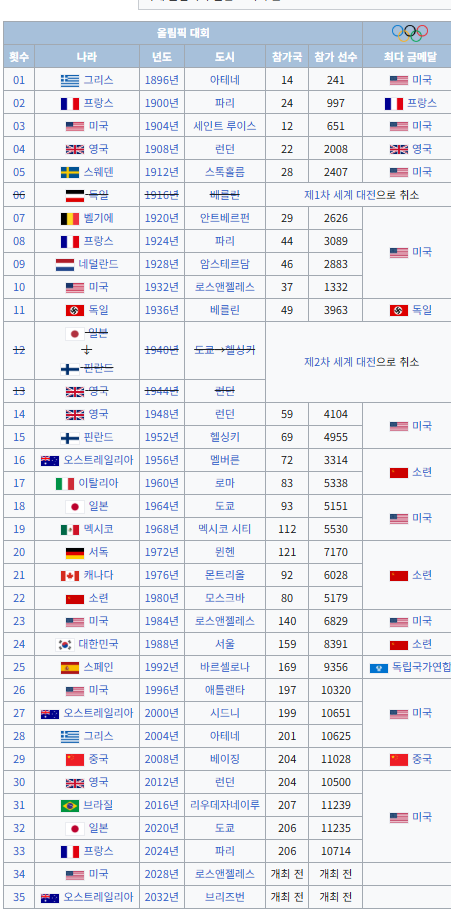The width and height of the screenshot is (451, 911).
Task: Click the 참가 선수 column header
Action: [x=335, y=57]
